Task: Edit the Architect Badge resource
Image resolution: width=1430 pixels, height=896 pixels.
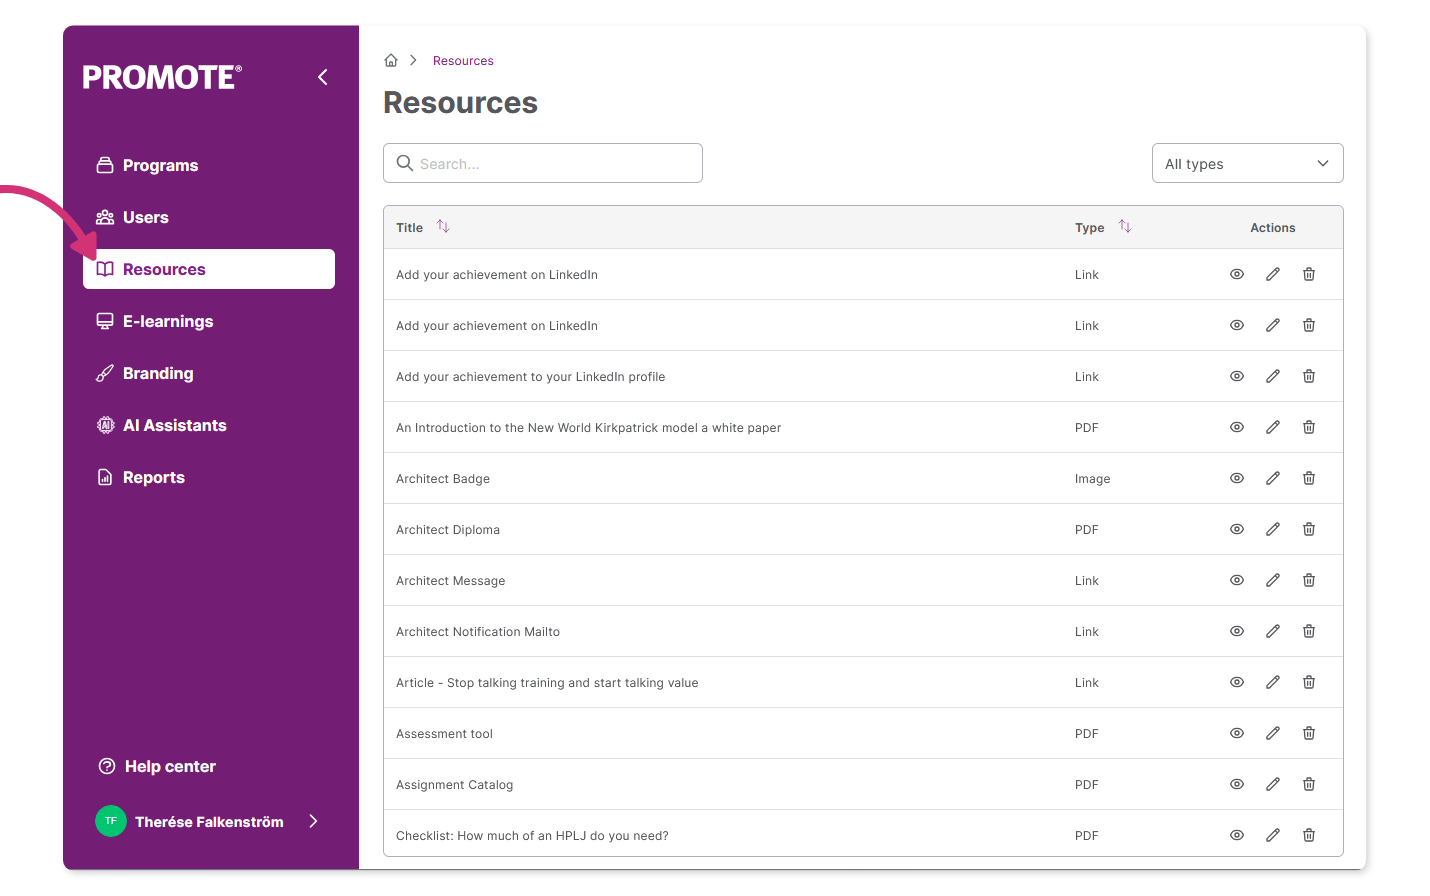Action: (1273, 478)
